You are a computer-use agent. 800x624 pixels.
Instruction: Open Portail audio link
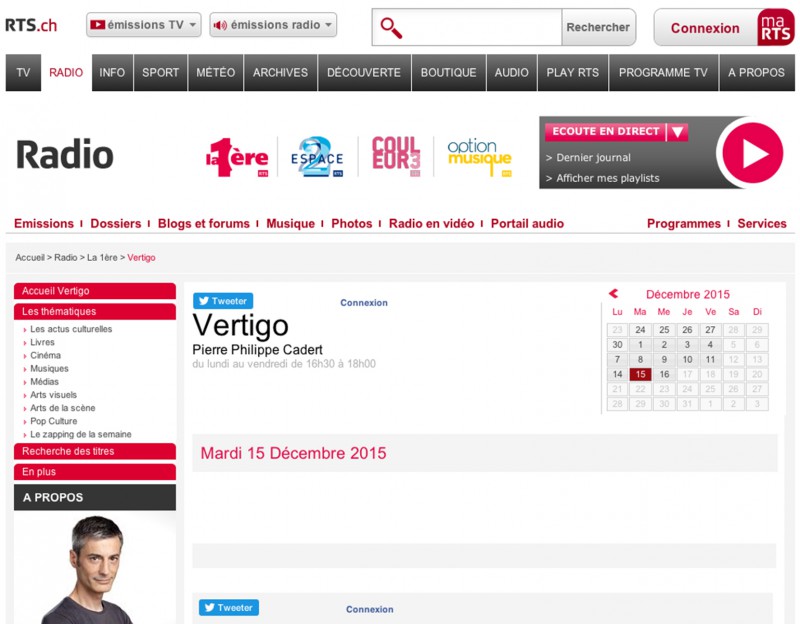tap(527, 223)
